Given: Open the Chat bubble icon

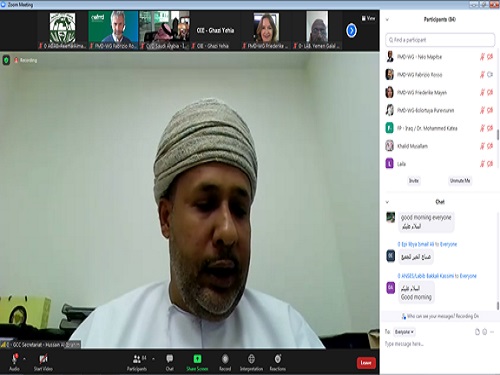Looking at the screenshot, I should [170, 359].
